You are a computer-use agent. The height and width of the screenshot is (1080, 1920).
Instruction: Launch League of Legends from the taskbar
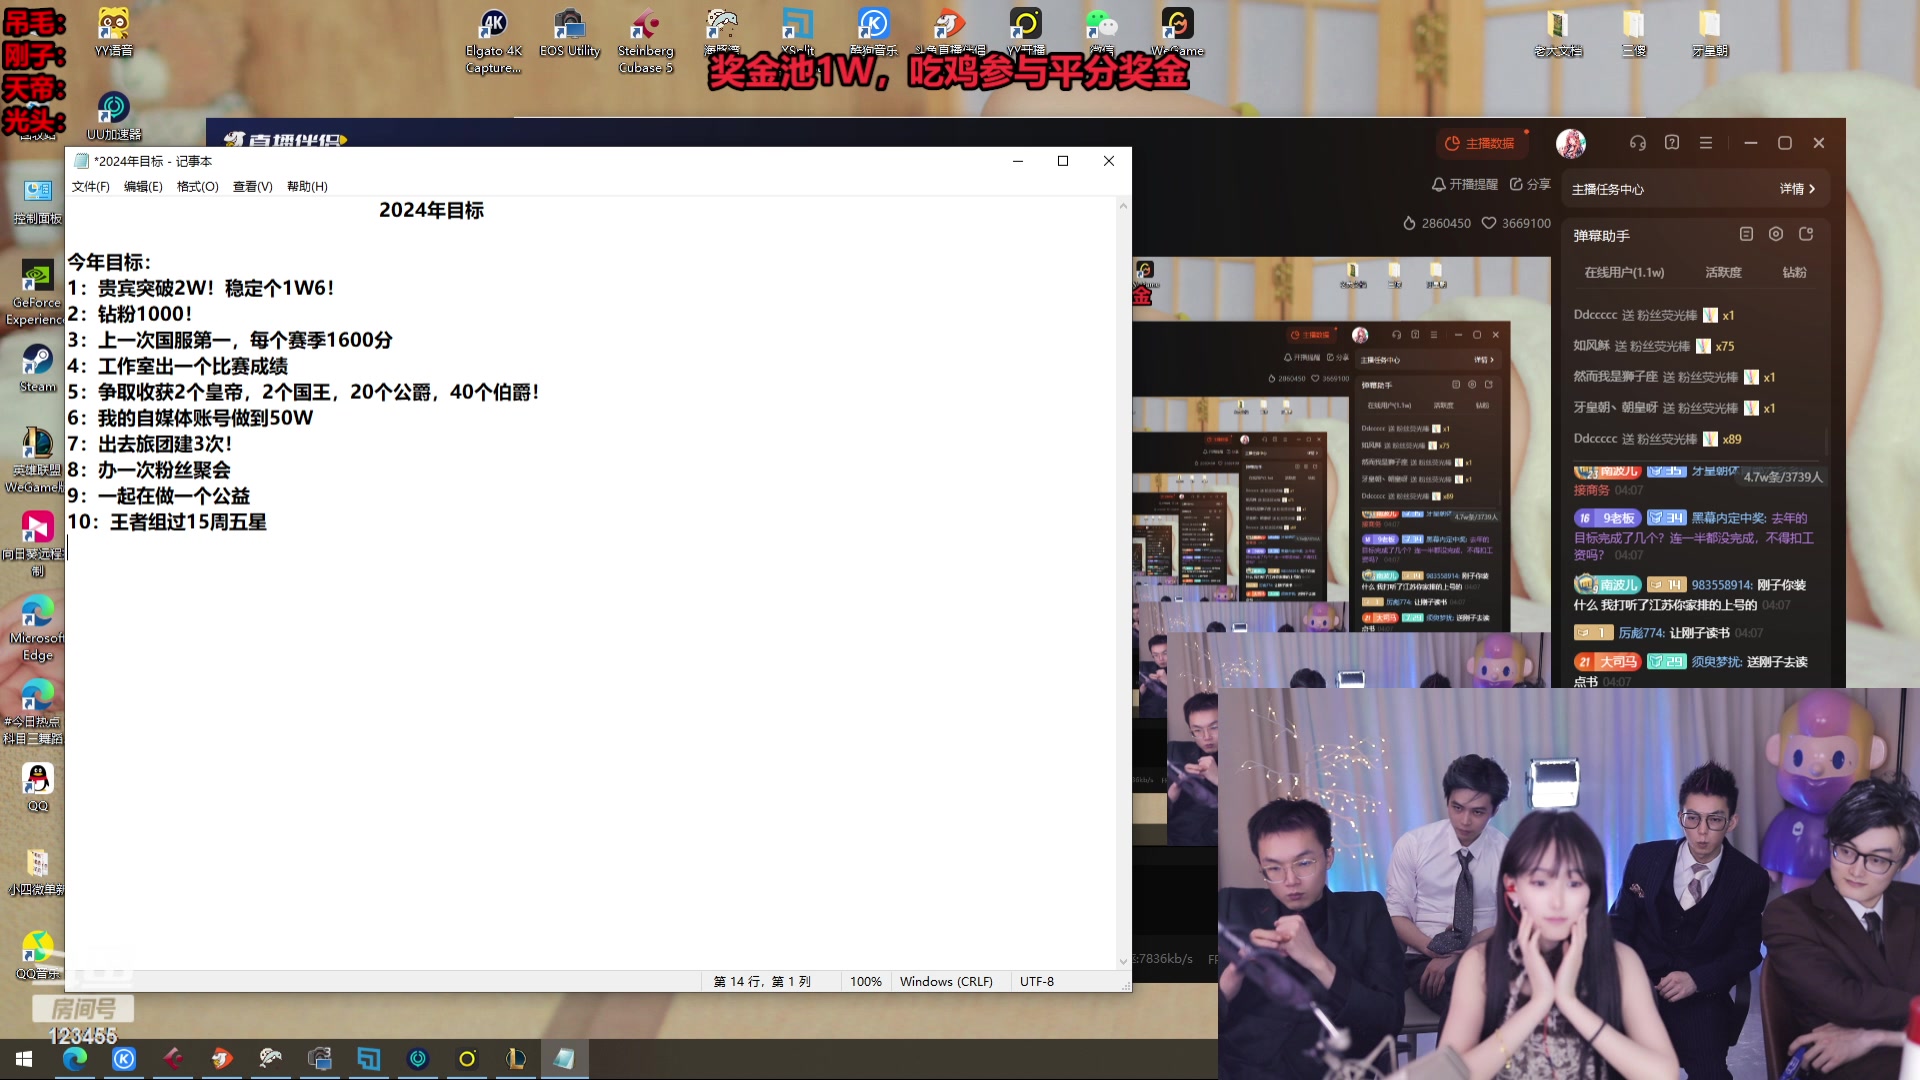(x=514, y=1059)
